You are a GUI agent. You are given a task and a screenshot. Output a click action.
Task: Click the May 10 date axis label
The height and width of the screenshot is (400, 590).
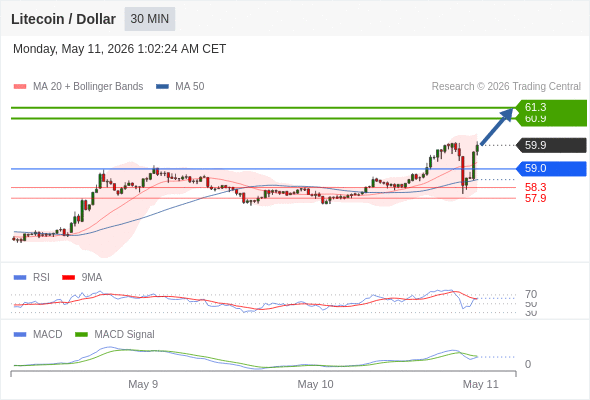click(x=315, y=384)
